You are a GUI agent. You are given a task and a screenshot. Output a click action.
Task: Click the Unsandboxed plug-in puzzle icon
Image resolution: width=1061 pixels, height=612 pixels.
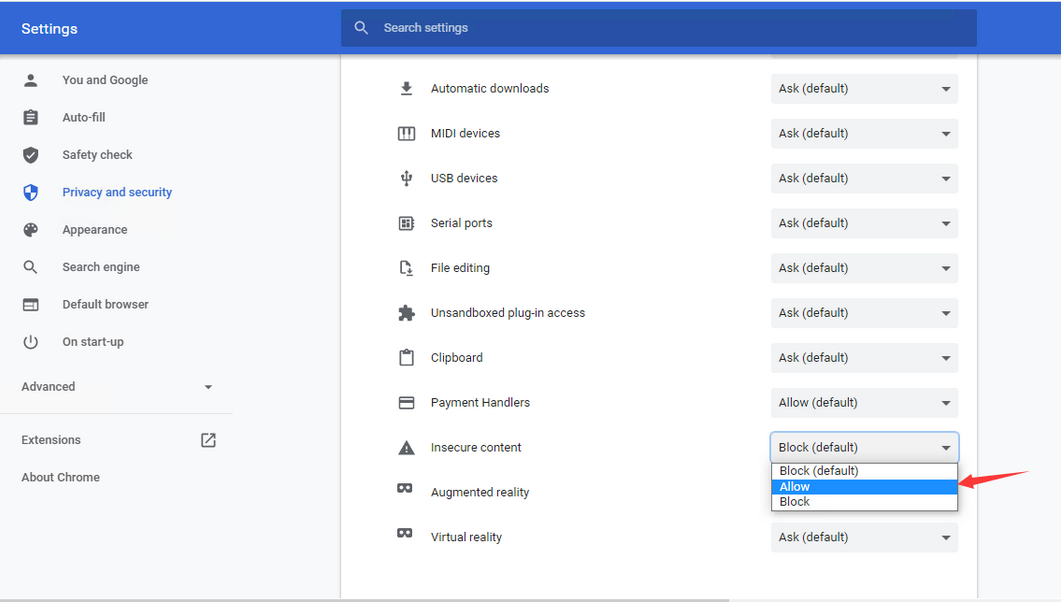tap(406, 313)
